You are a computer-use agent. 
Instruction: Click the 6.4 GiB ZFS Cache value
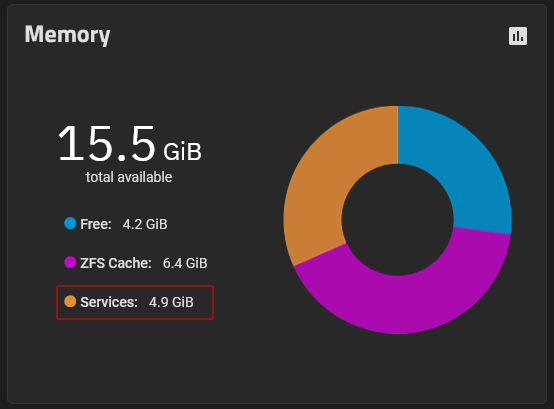coord(185,263)
